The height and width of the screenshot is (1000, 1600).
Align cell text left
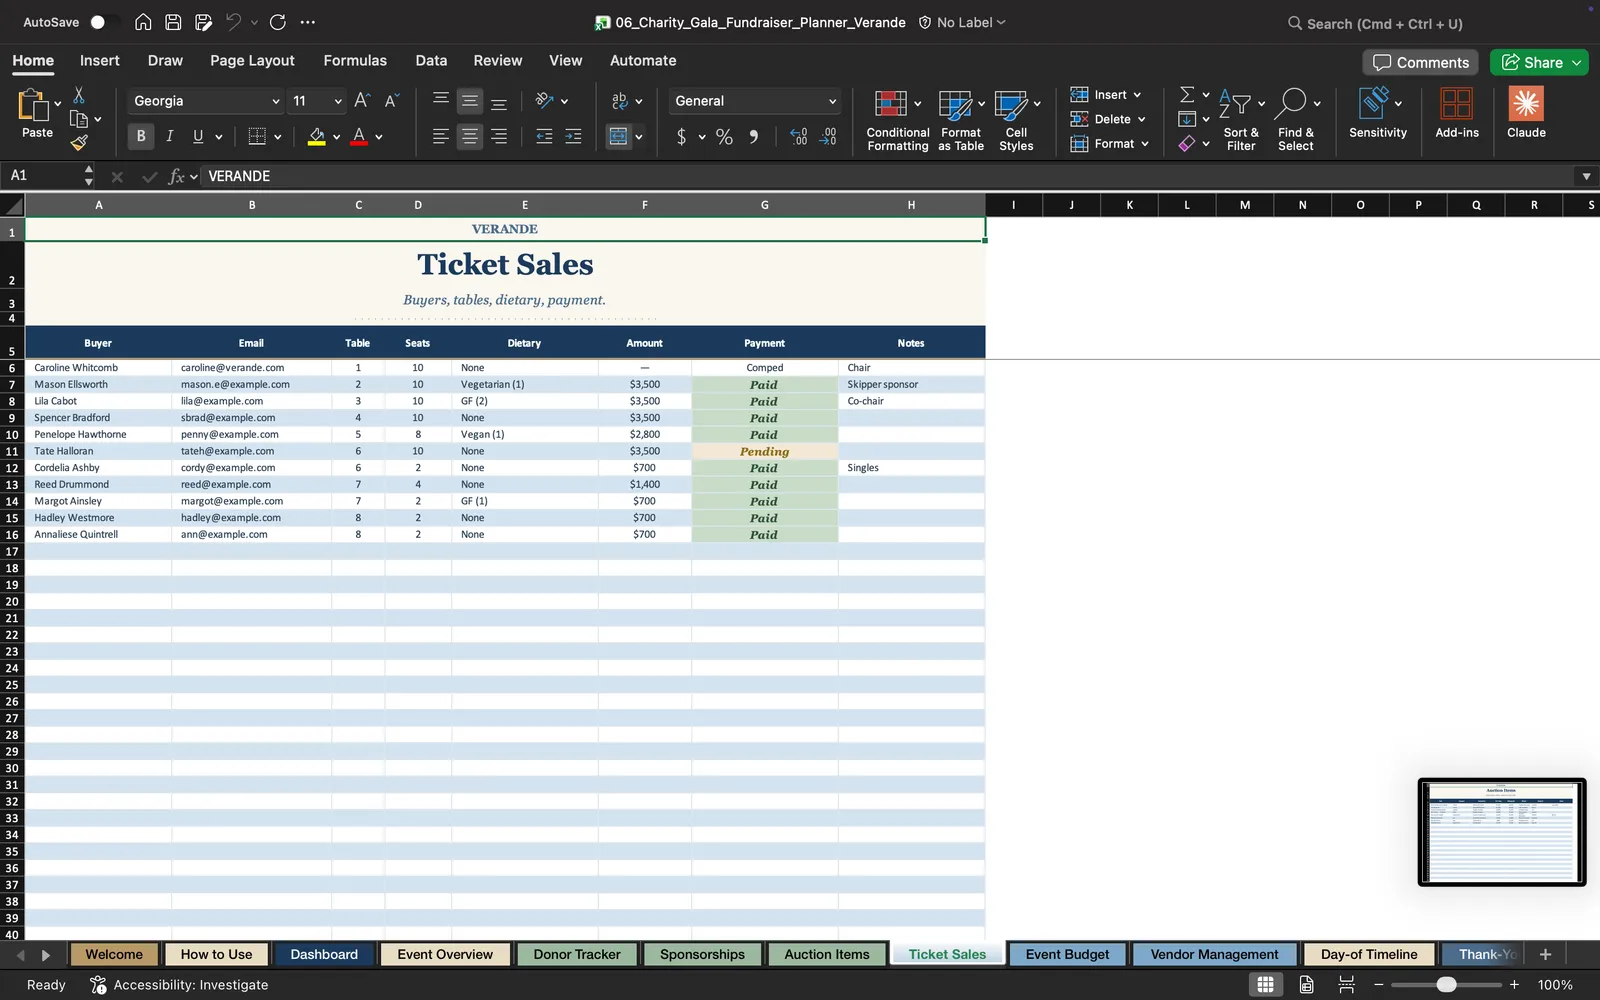click(441, 136)
